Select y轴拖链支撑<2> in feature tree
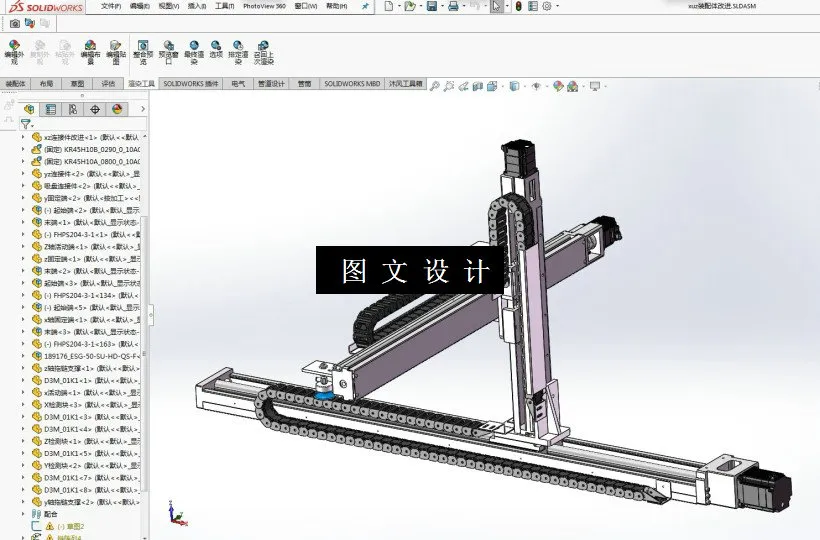 [x=85, y=502]
